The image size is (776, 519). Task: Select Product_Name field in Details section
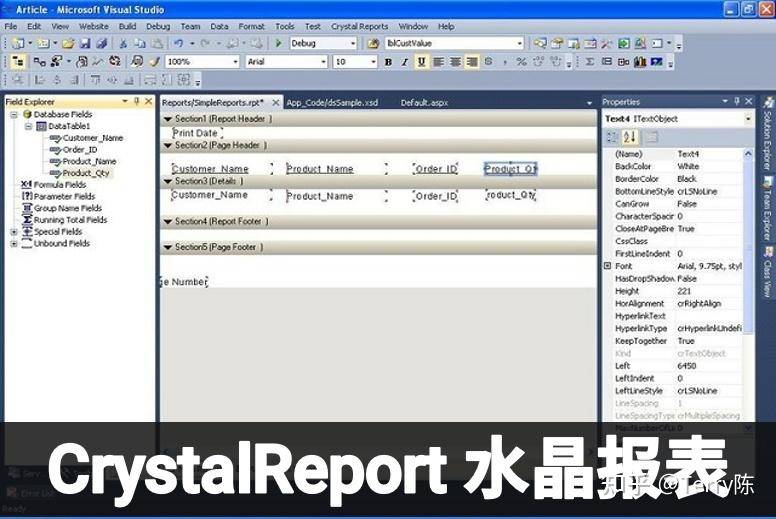tap(337, 196)
